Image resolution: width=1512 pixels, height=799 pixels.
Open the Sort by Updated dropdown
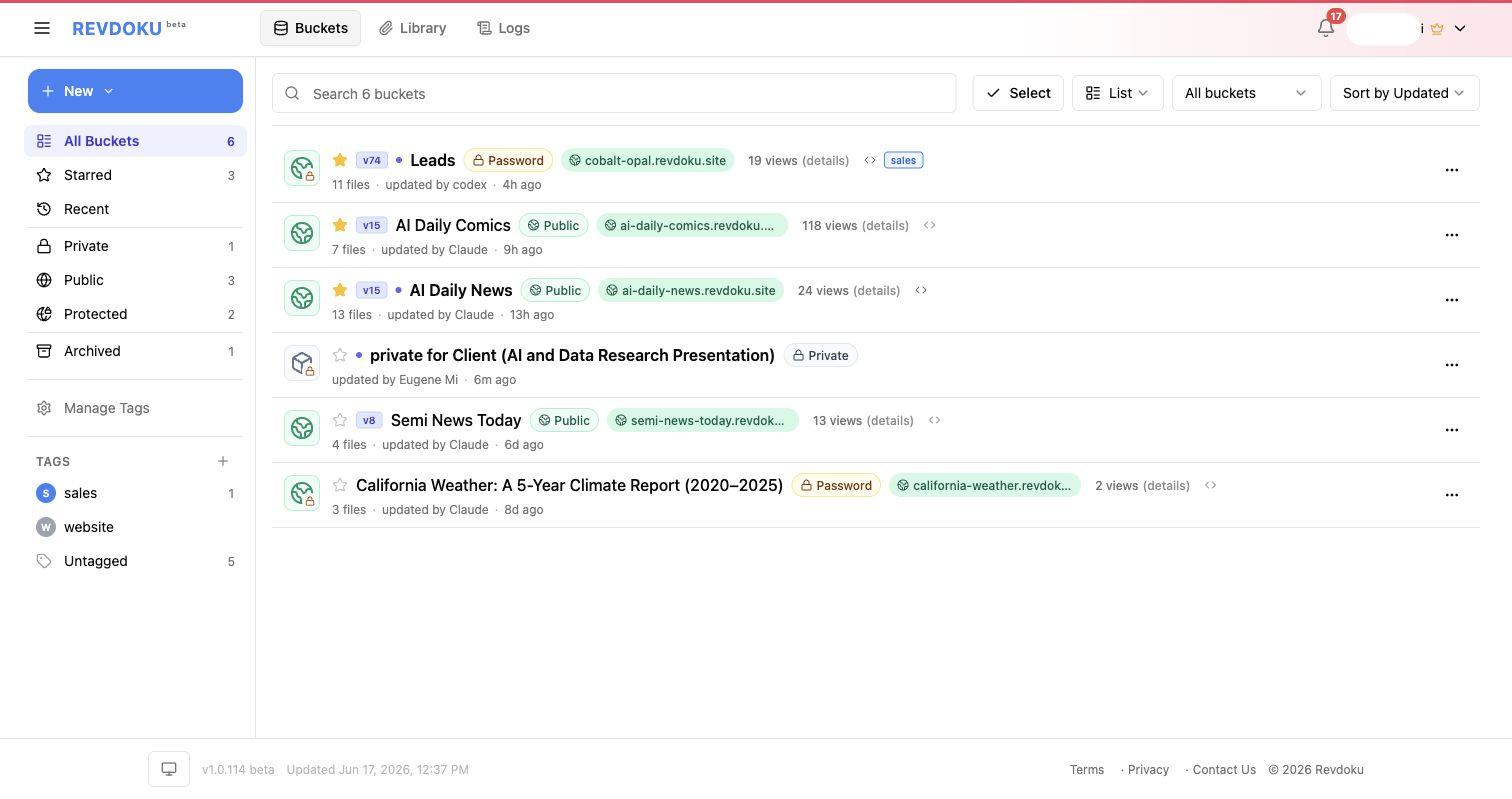(x=1404, y=93)
